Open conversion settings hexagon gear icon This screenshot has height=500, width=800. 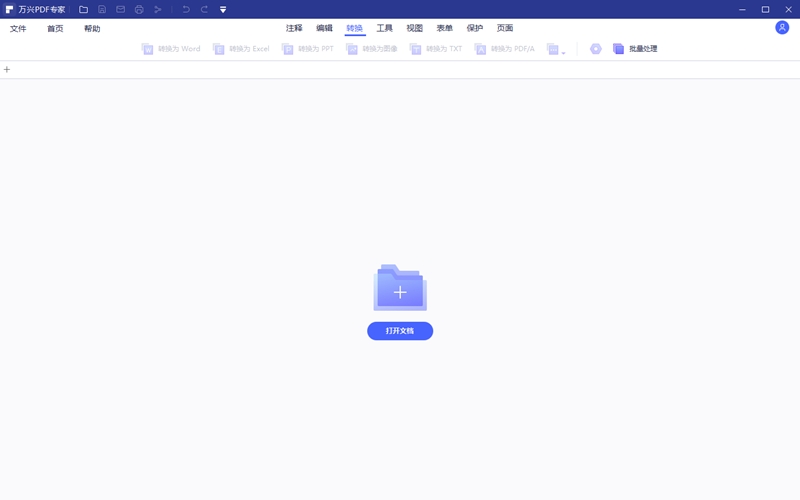[596, 49]
